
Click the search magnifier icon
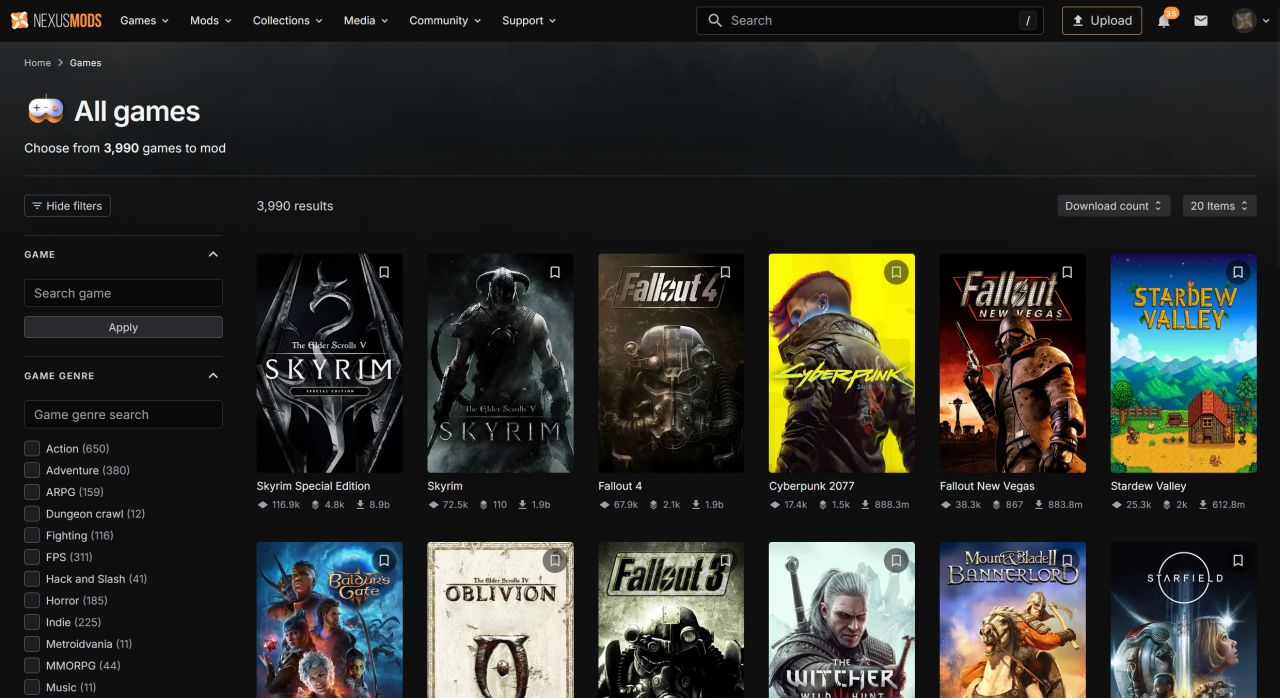(x=715, y=20)
